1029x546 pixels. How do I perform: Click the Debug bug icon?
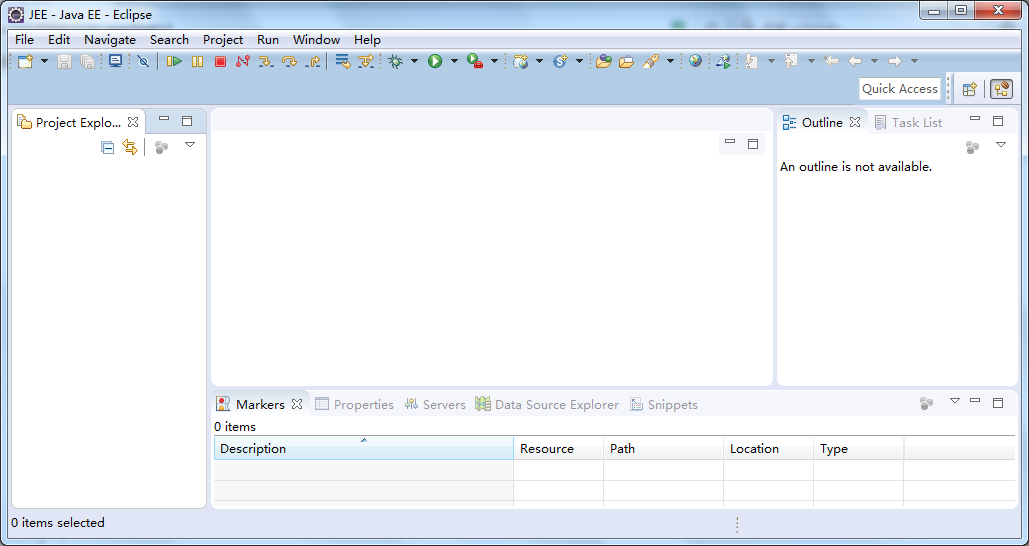tap(396, 62)
